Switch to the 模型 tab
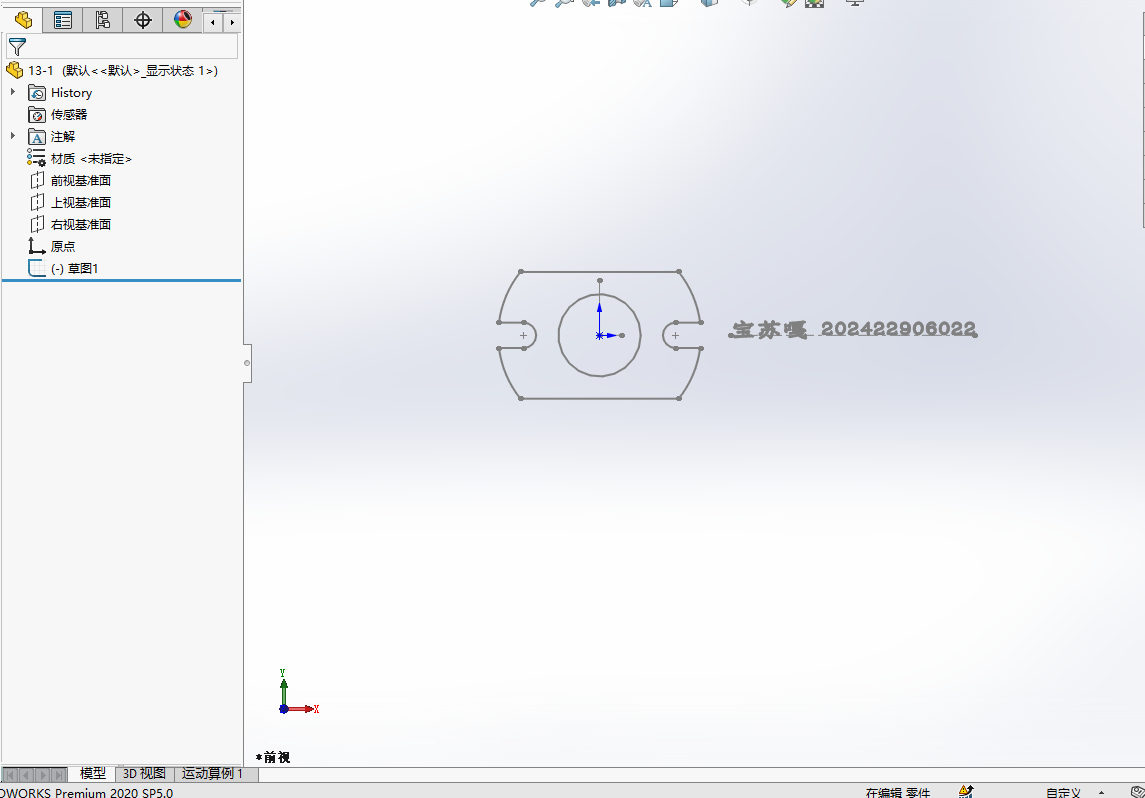 click(x=92, y=773)
